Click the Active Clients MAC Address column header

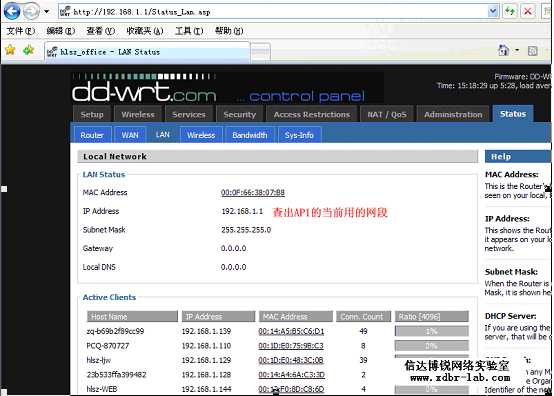coord(296,317)
